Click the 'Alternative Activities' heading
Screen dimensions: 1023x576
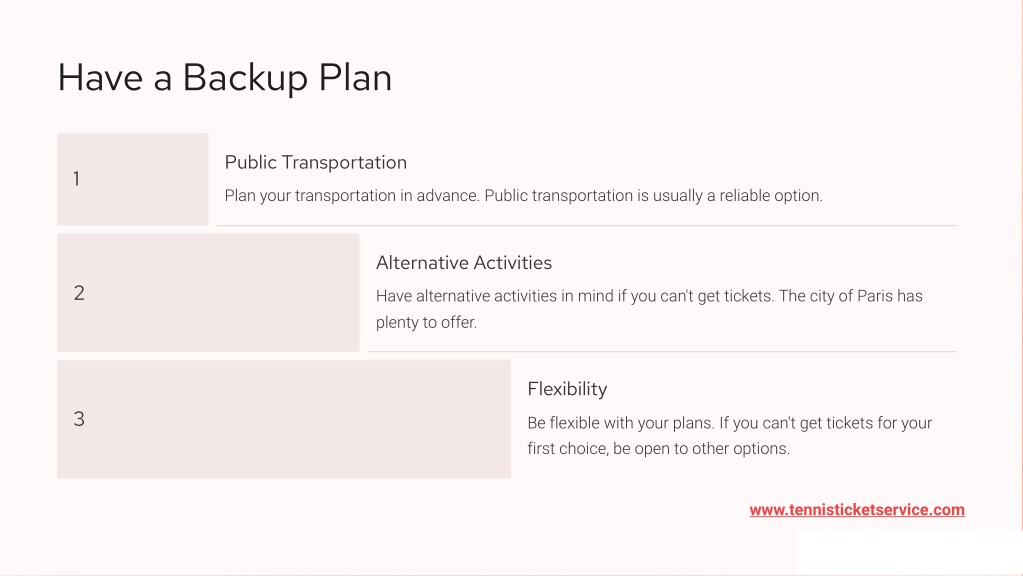[464, 263]
